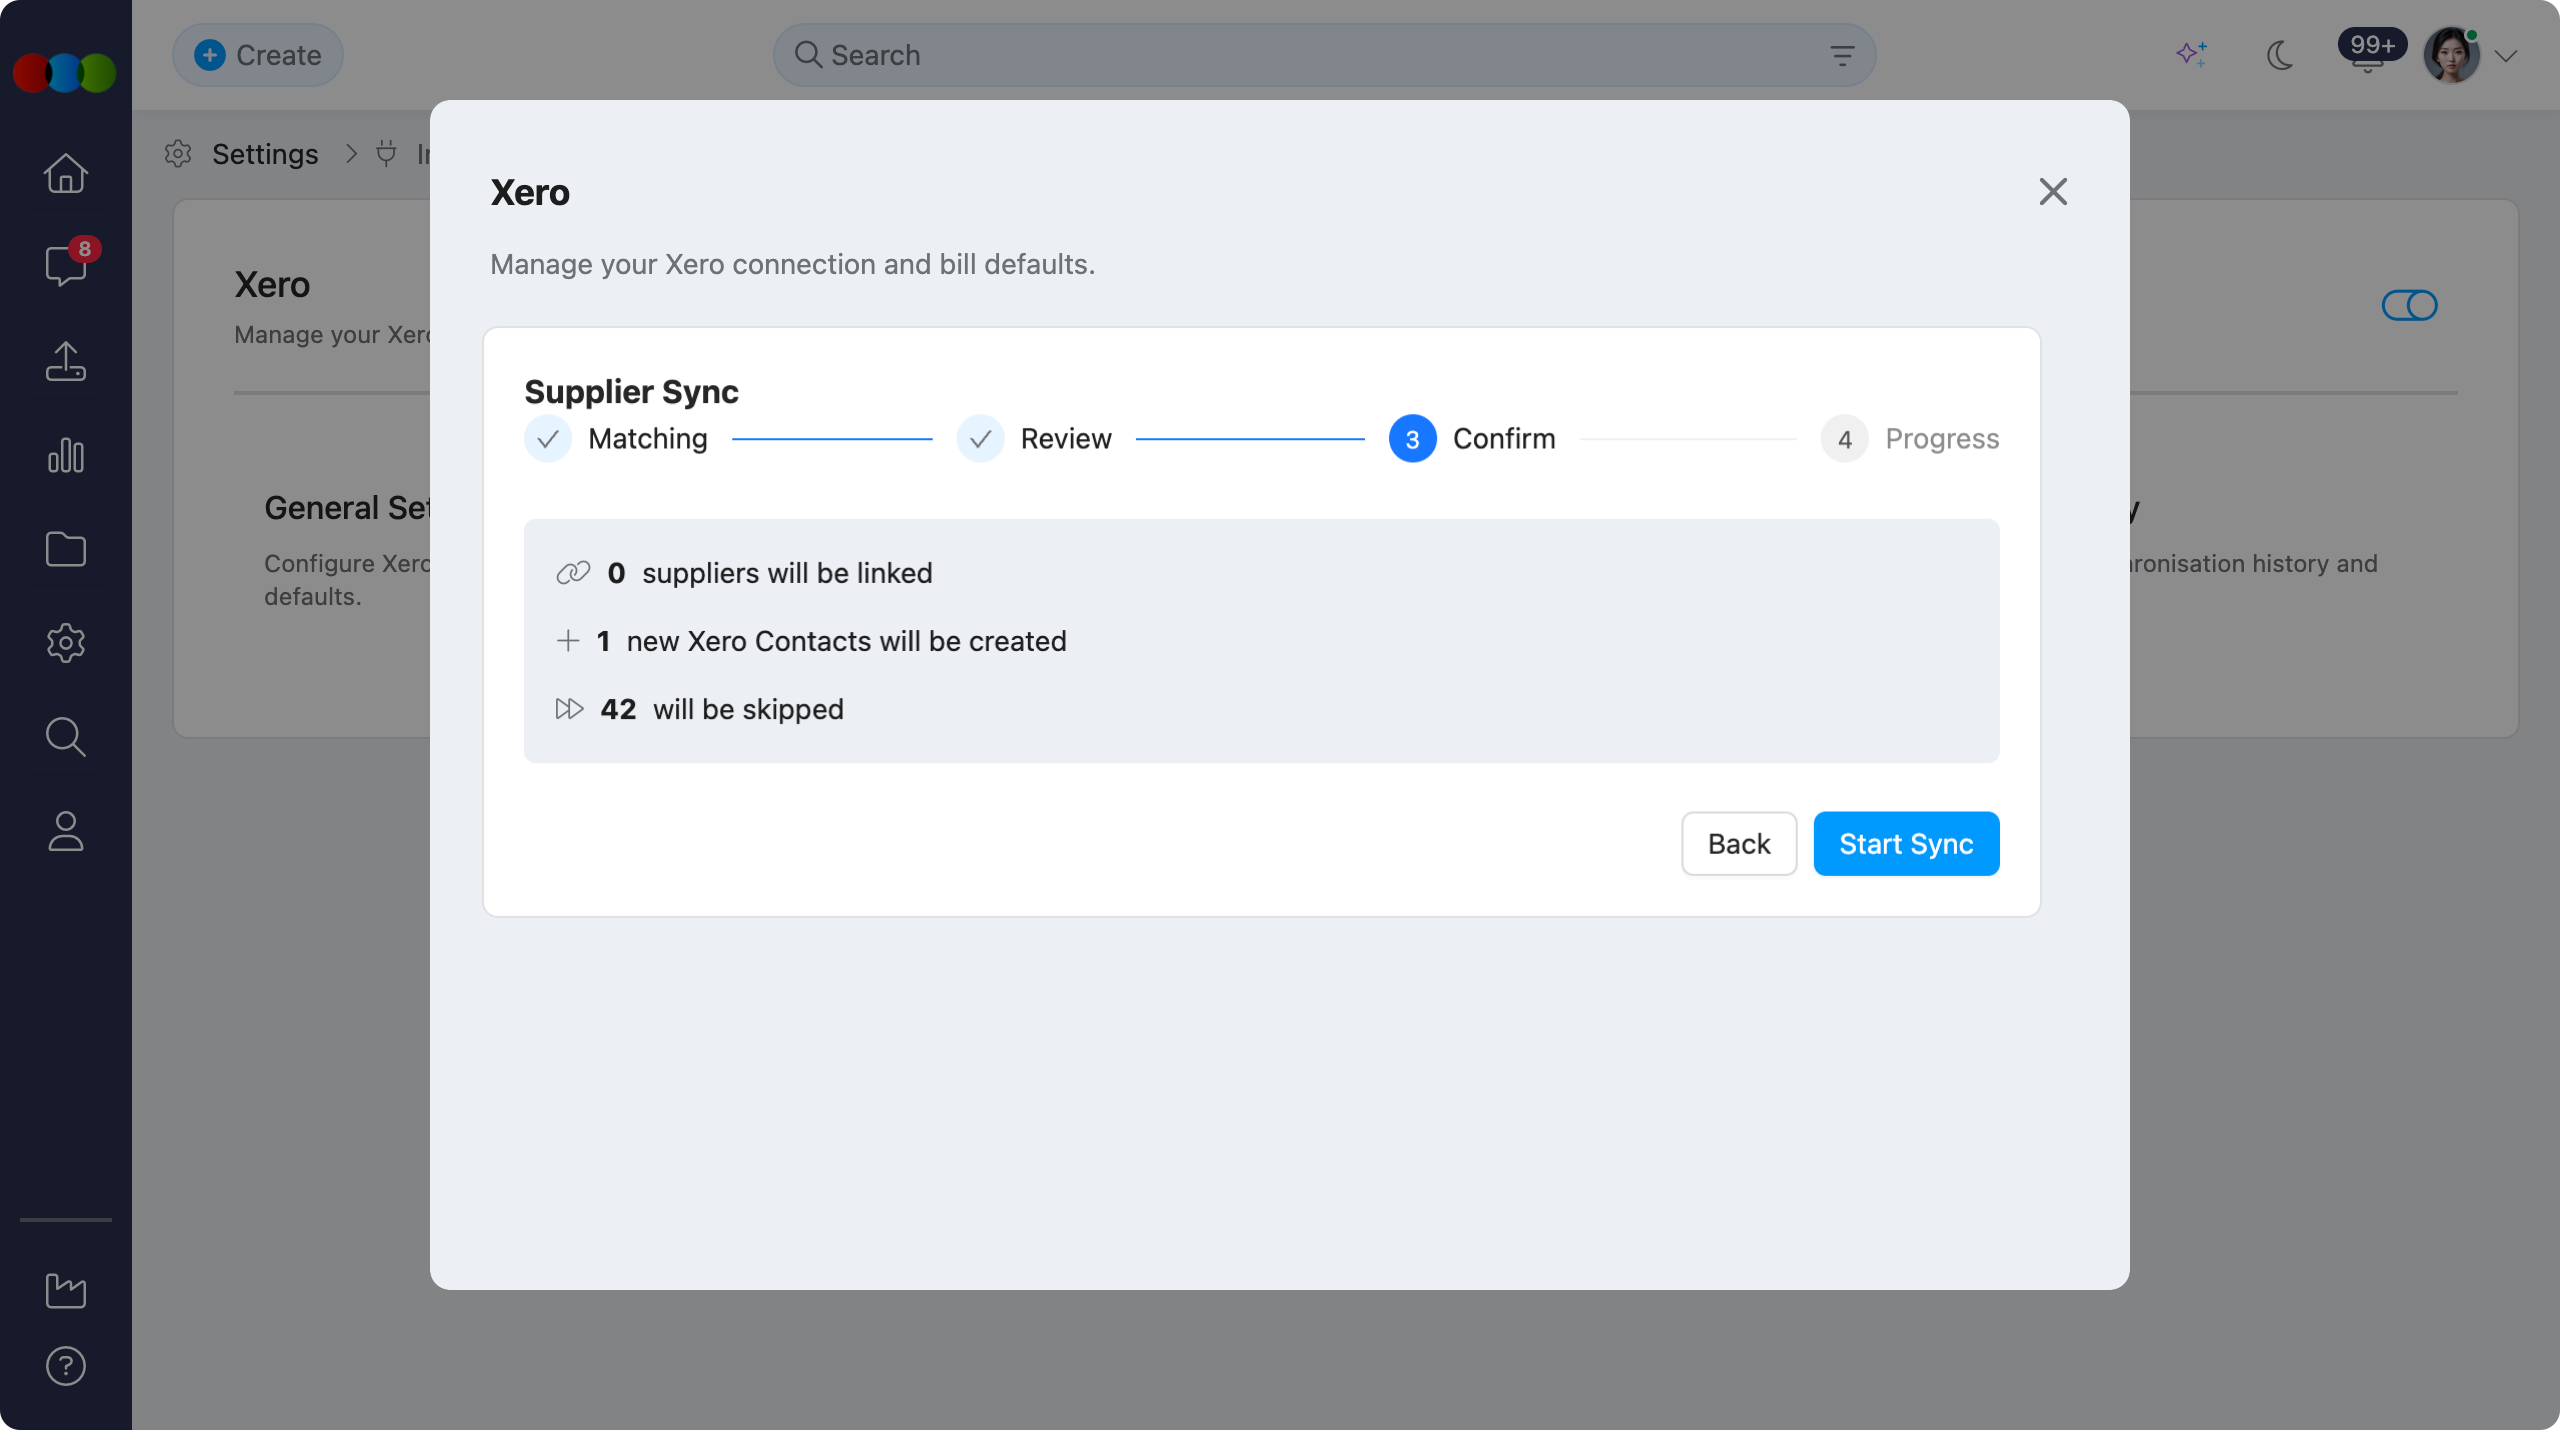Click the settings gear breadcrumb icon
Viewport: 2560px width, 1430px height.
click(x=178, y=154)
